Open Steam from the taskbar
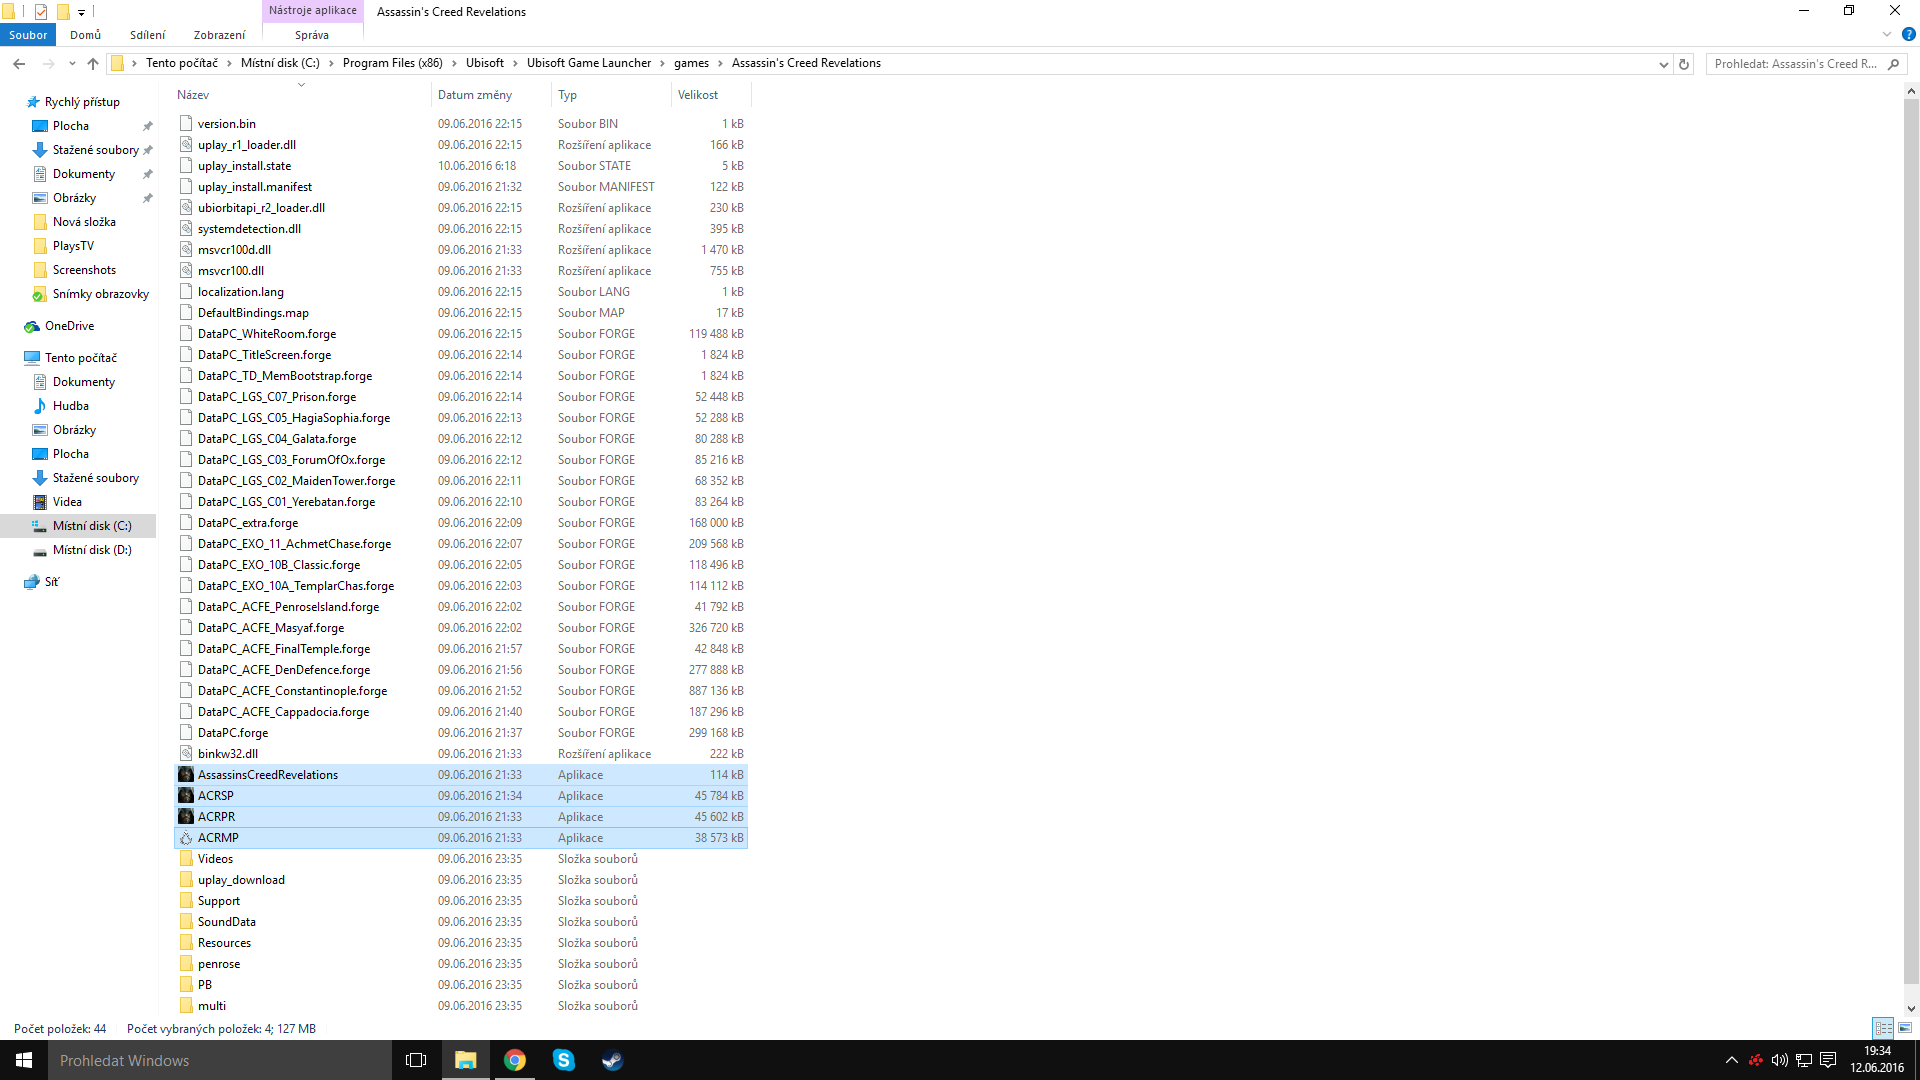Viewport: 1920px width, 1080px height. pos(612,1060)
